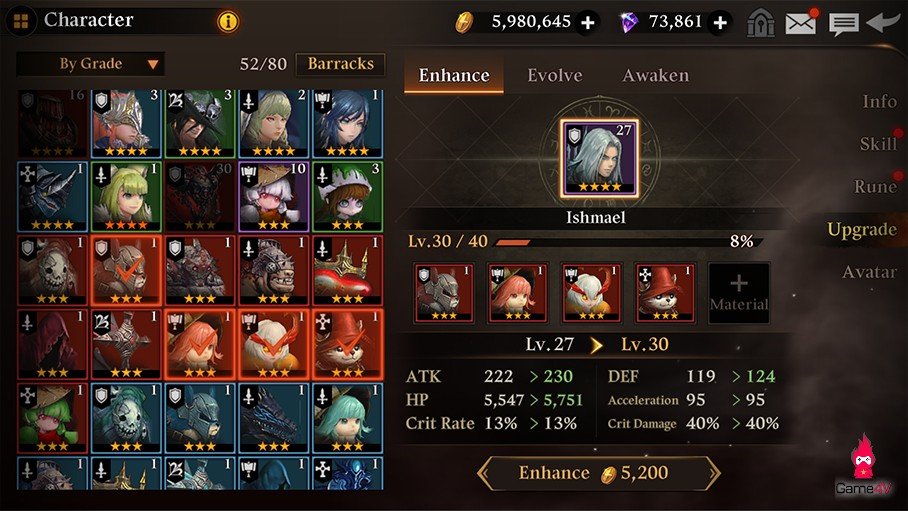Click the yellow info icon
Image resolution: width=908 pixels, height=511 pixels.
tap(228, 22)
